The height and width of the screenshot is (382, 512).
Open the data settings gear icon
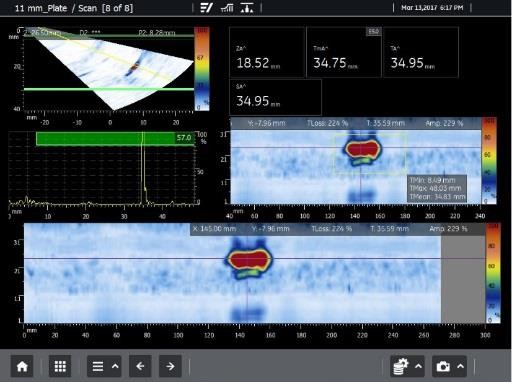point(400,366)
